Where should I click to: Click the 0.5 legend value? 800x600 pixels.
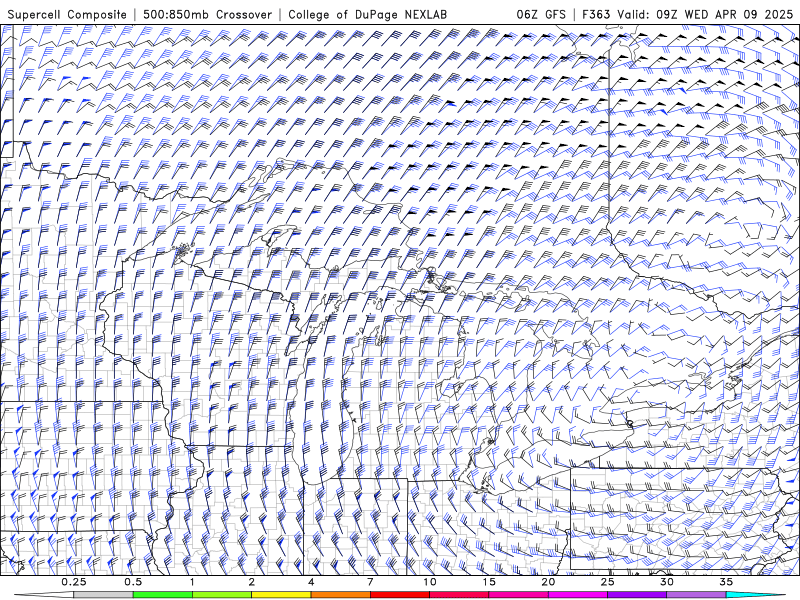pos(133,582)
